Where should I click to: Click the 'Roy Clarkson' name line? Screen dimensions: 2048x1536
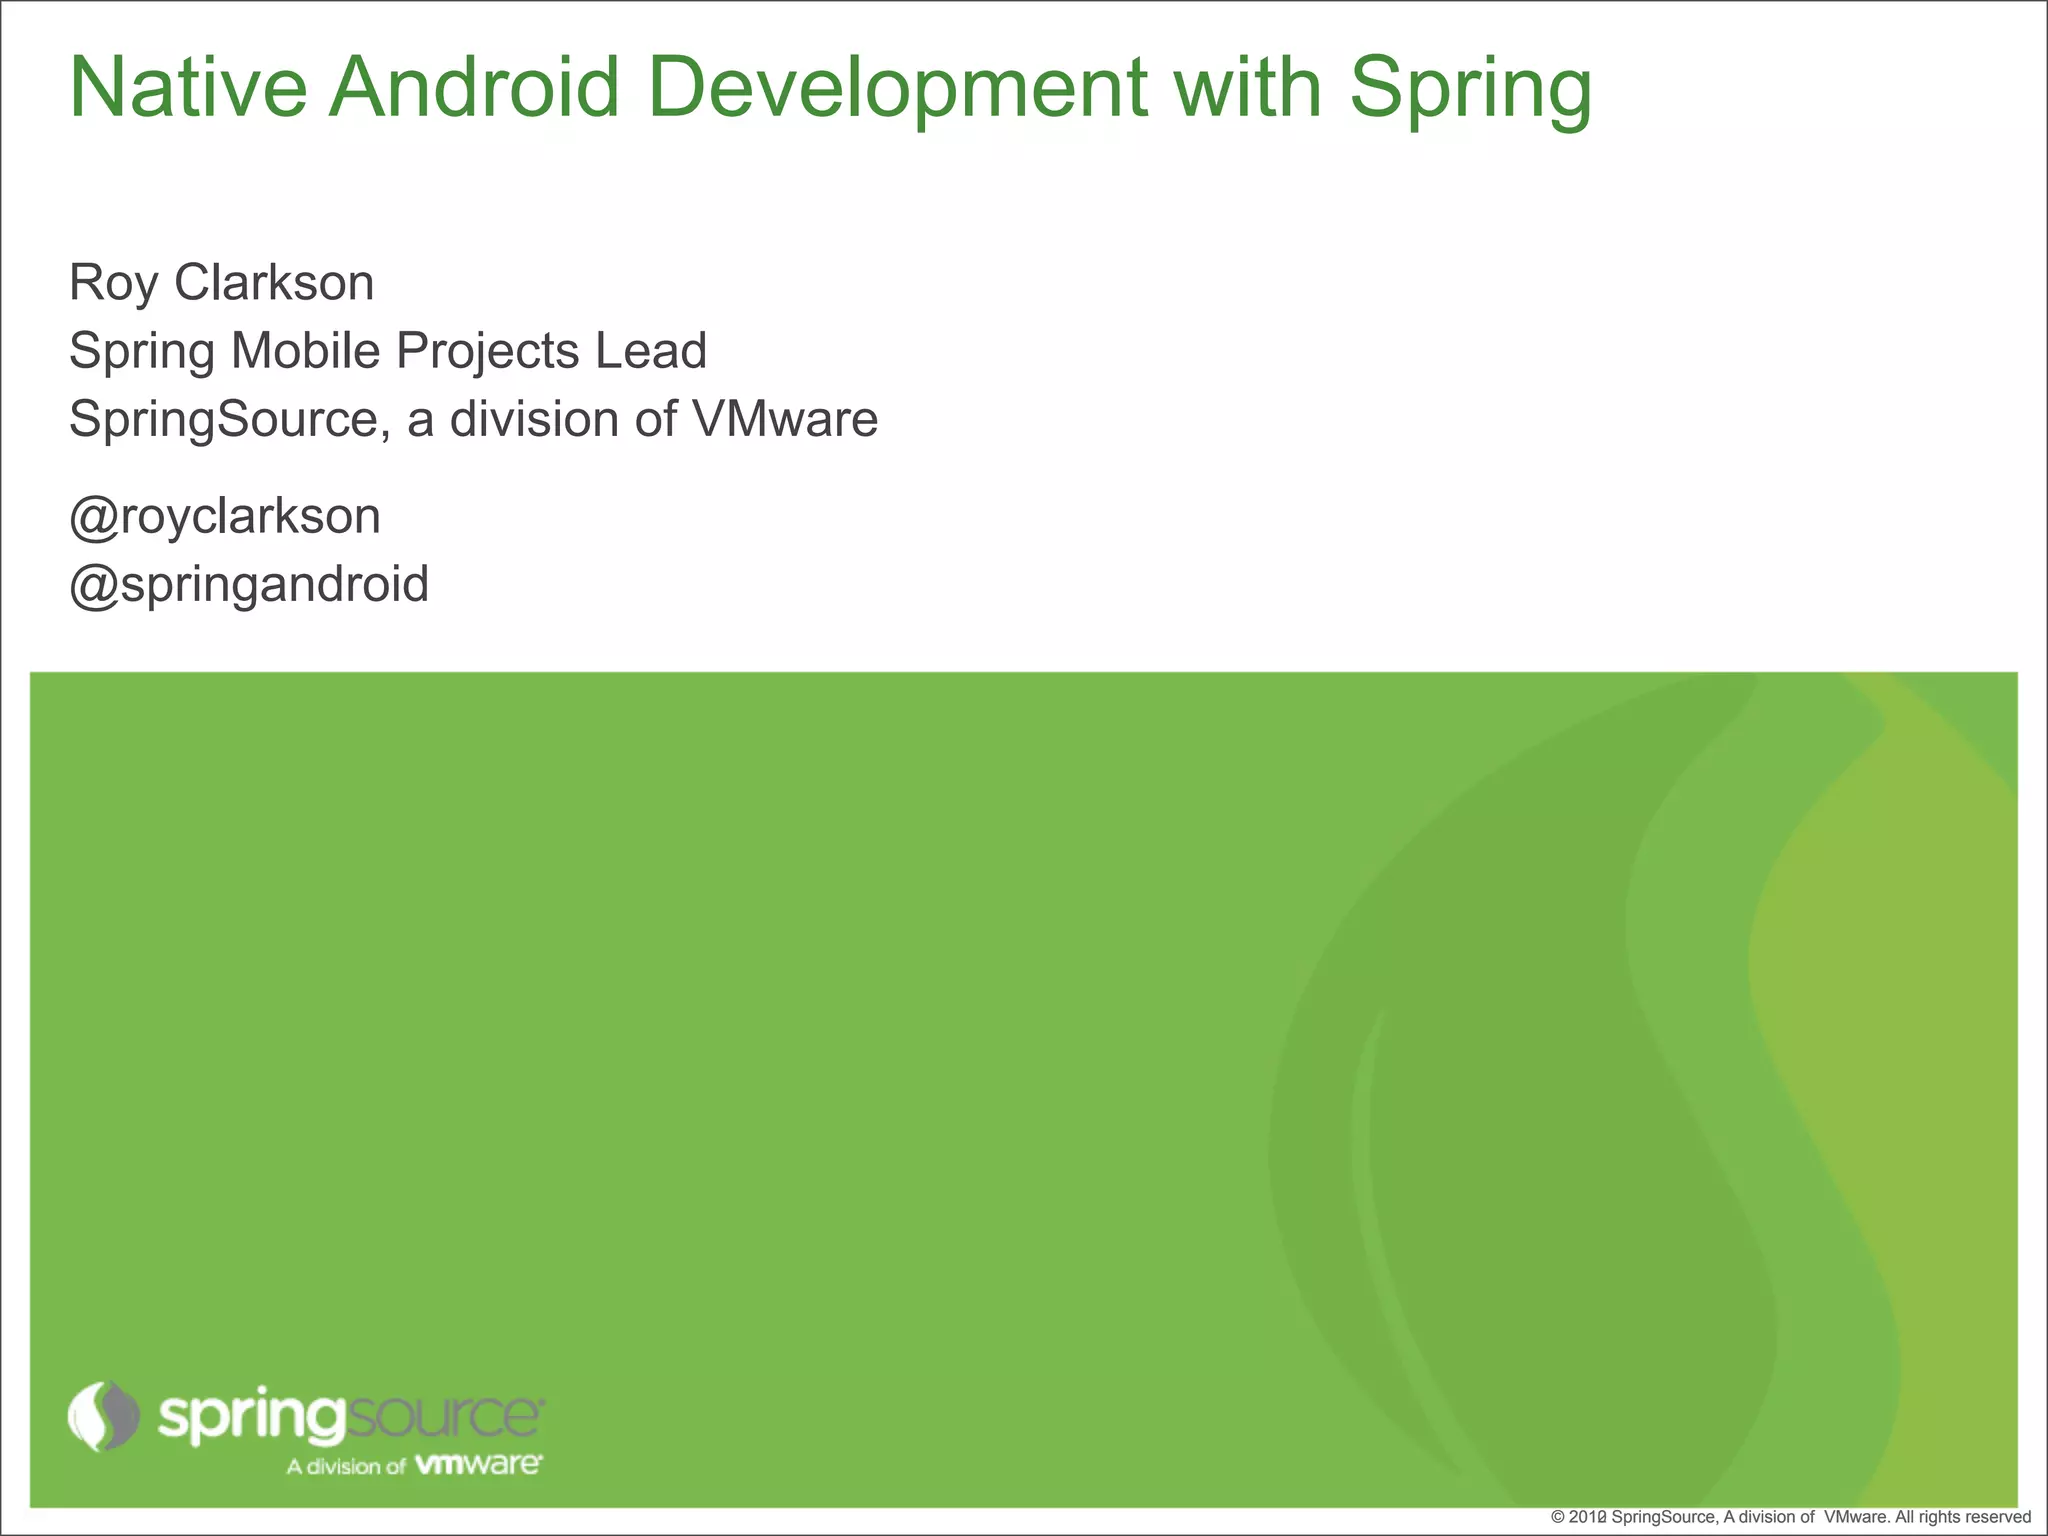coord(221,283)
